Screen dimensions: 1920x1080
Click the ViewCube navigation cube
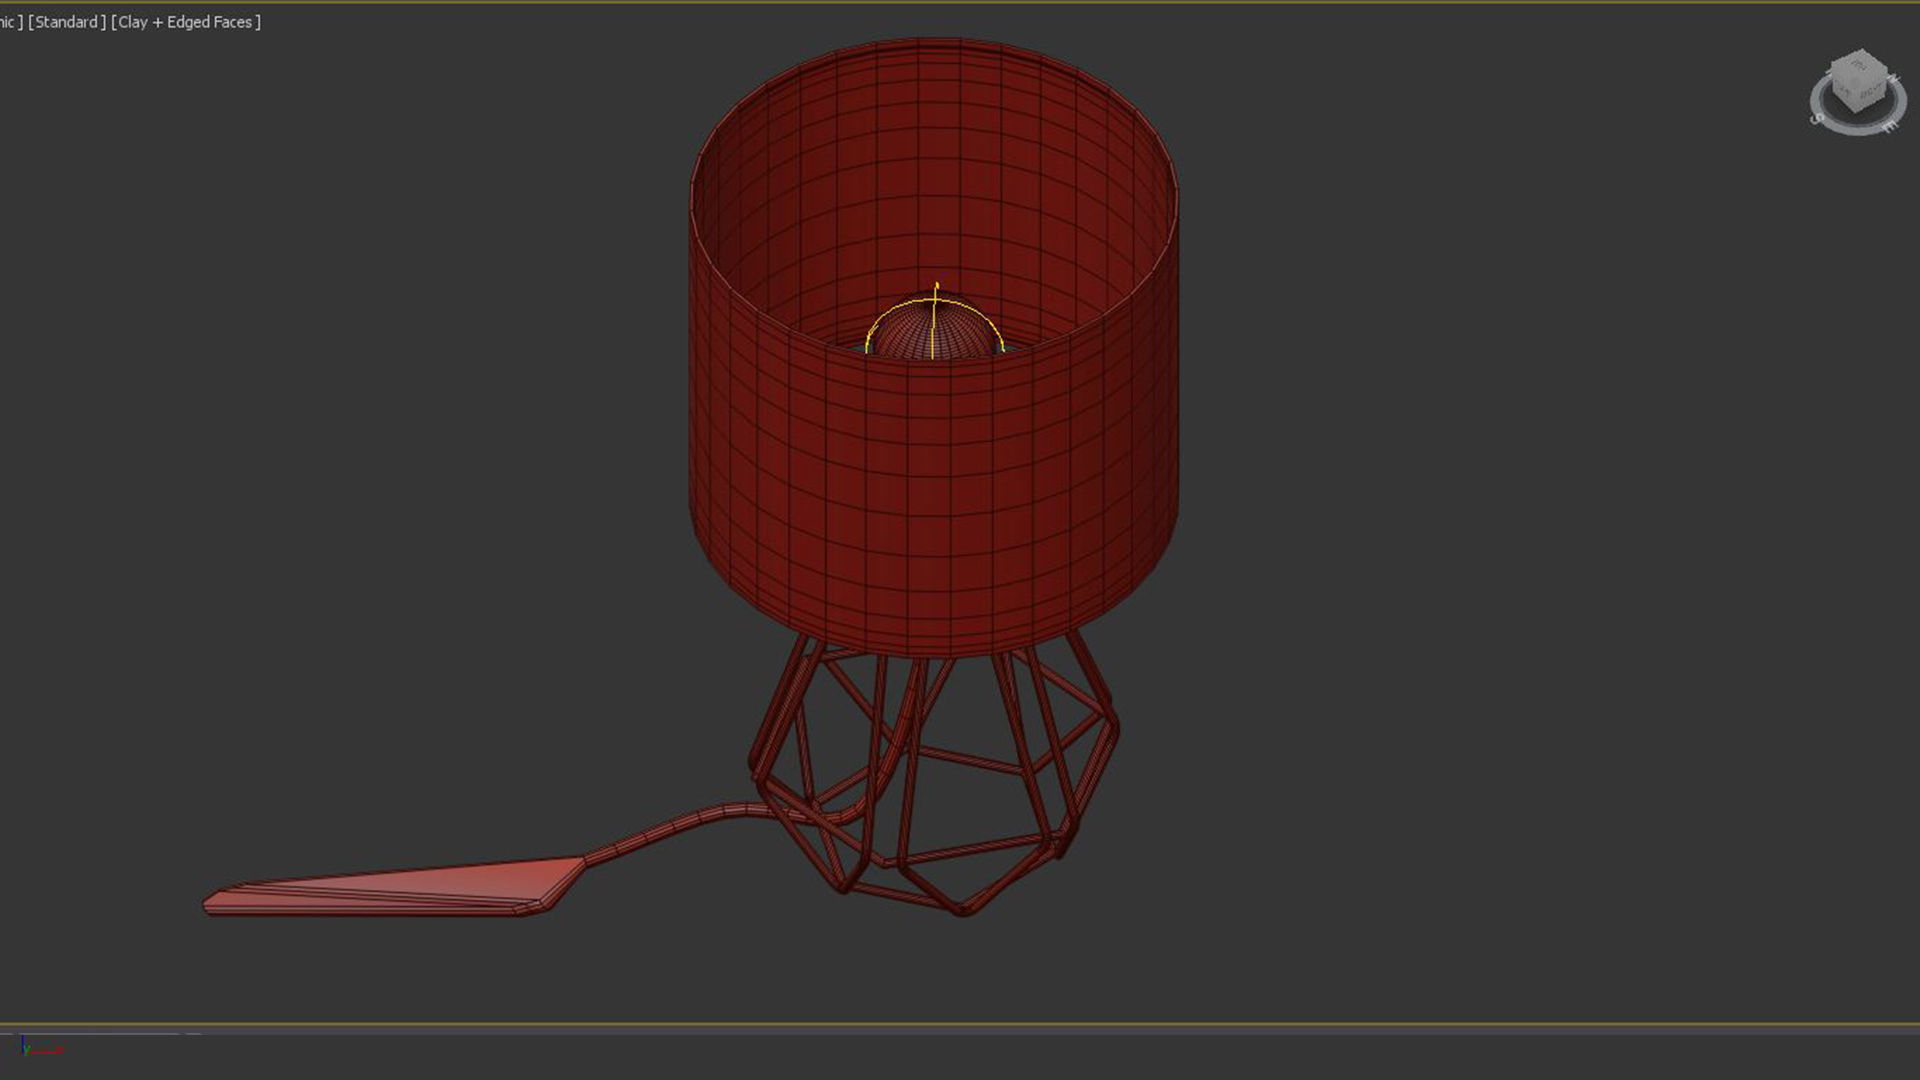tap(1858, 82)
